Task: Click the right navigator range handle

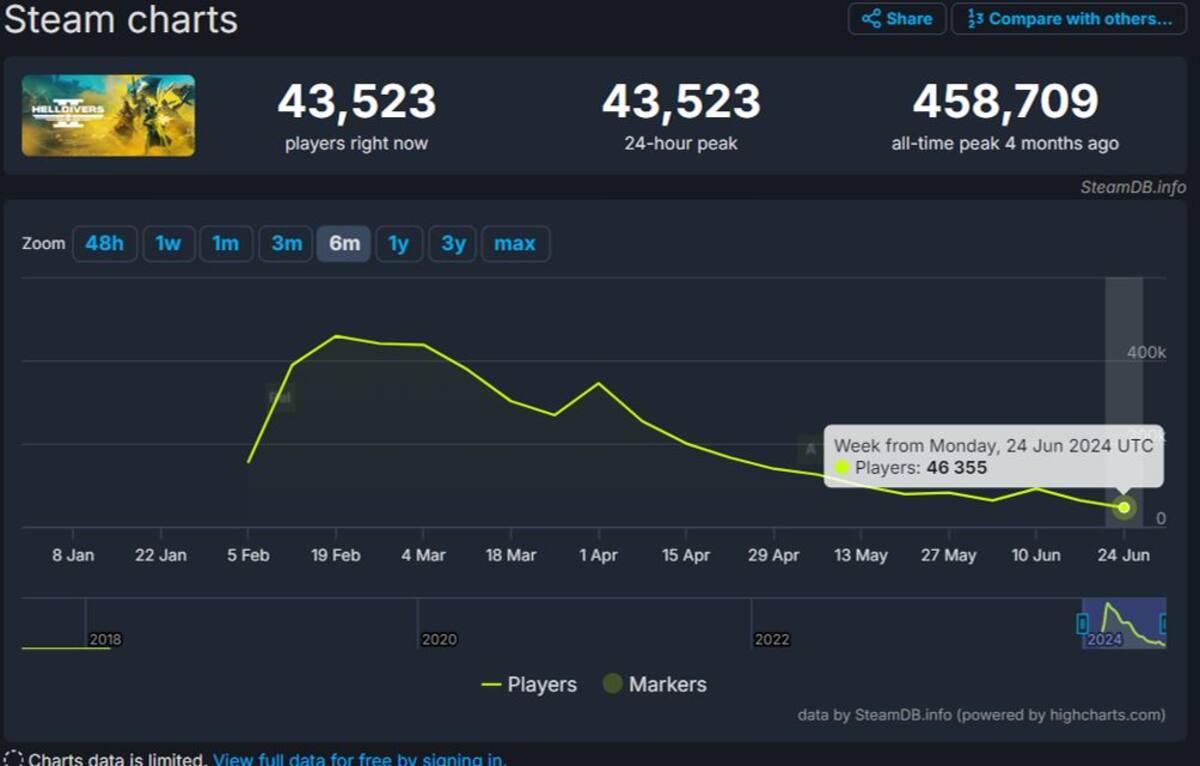Action: [1165, 623]
